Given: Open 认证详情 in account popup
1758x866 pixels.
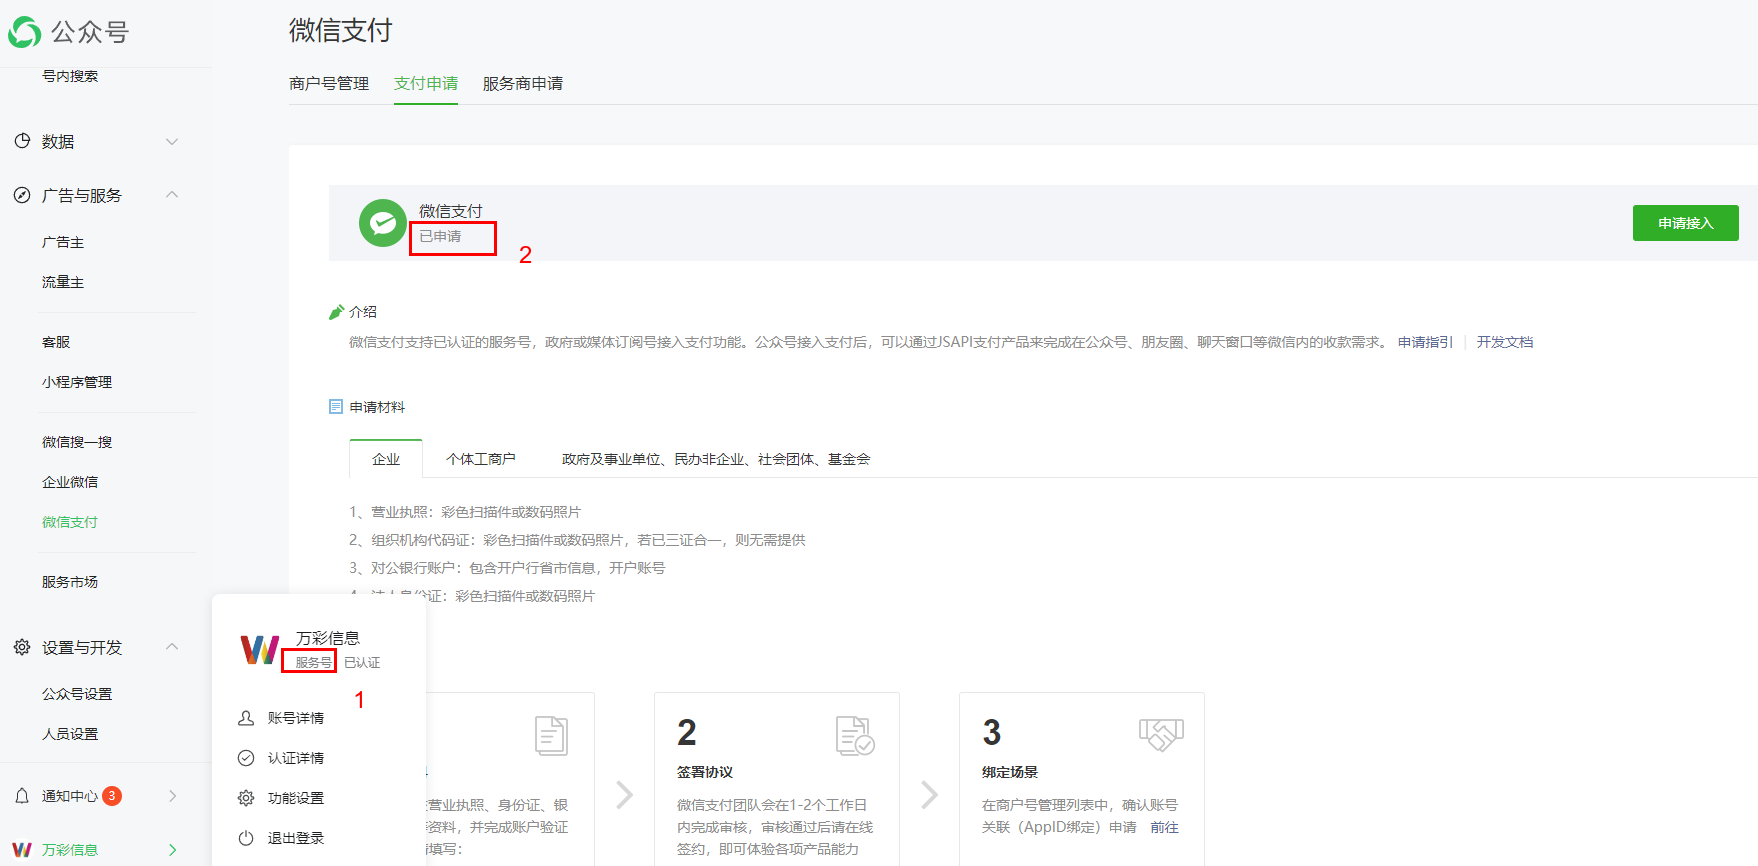Looking at the screenshot, I should (x=295, y=758).
